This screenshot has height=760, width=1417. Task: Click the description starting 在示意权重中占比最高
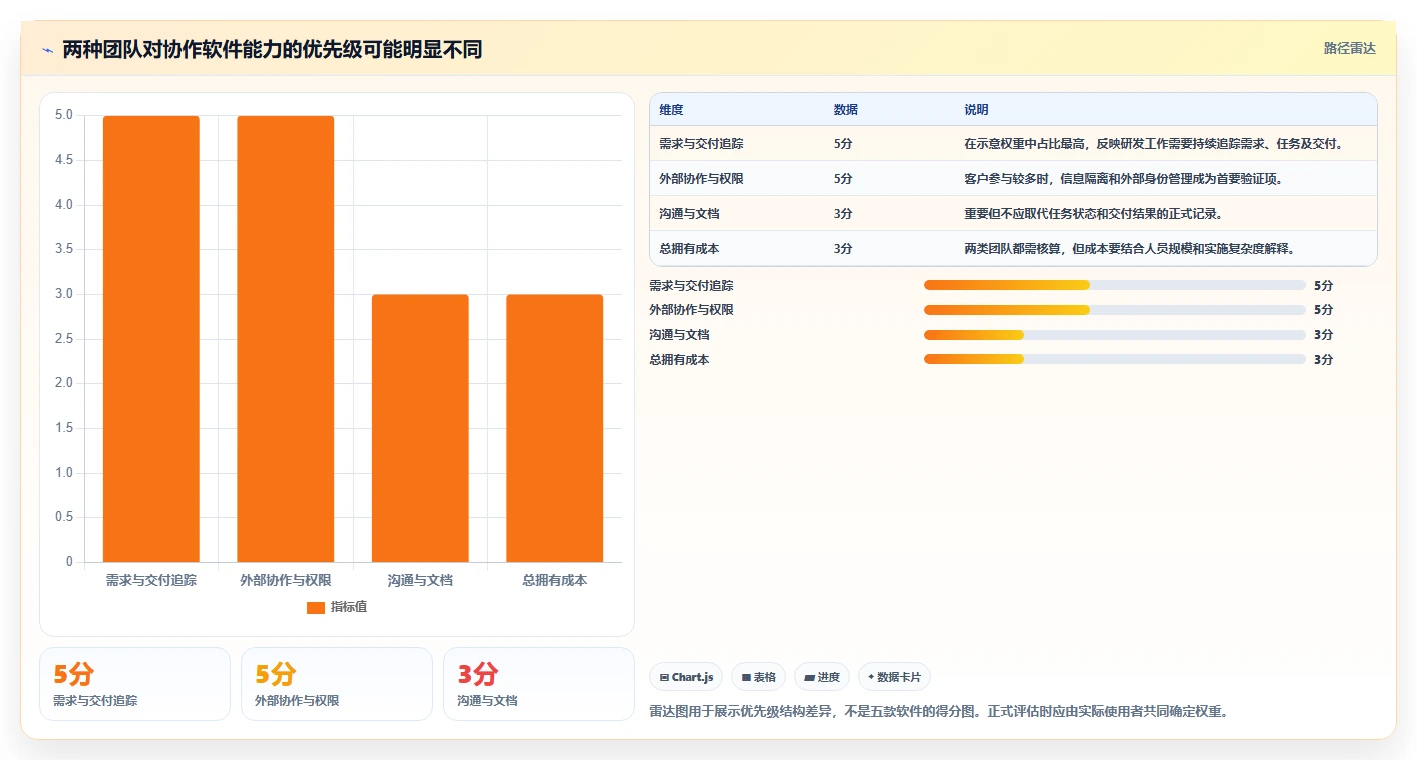pyautogui.click(x=1153, y=144)
